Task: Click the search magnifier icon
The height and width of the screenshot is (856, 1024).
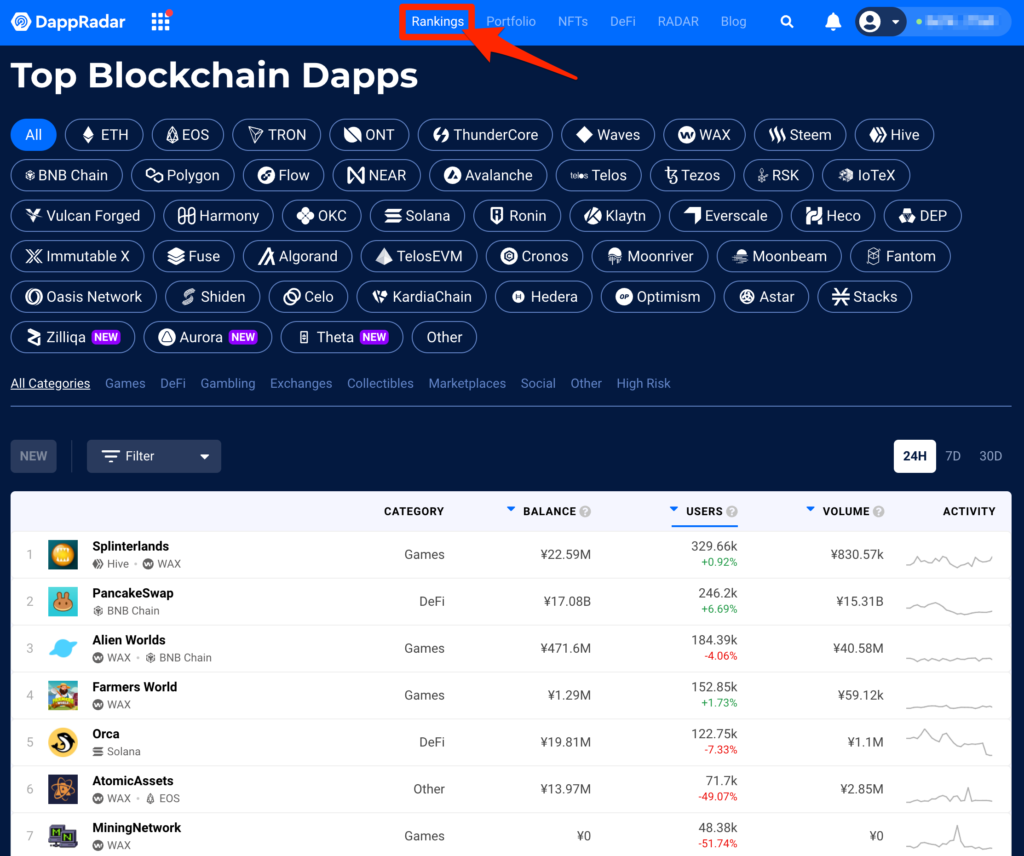Action: tap(787, 22)
